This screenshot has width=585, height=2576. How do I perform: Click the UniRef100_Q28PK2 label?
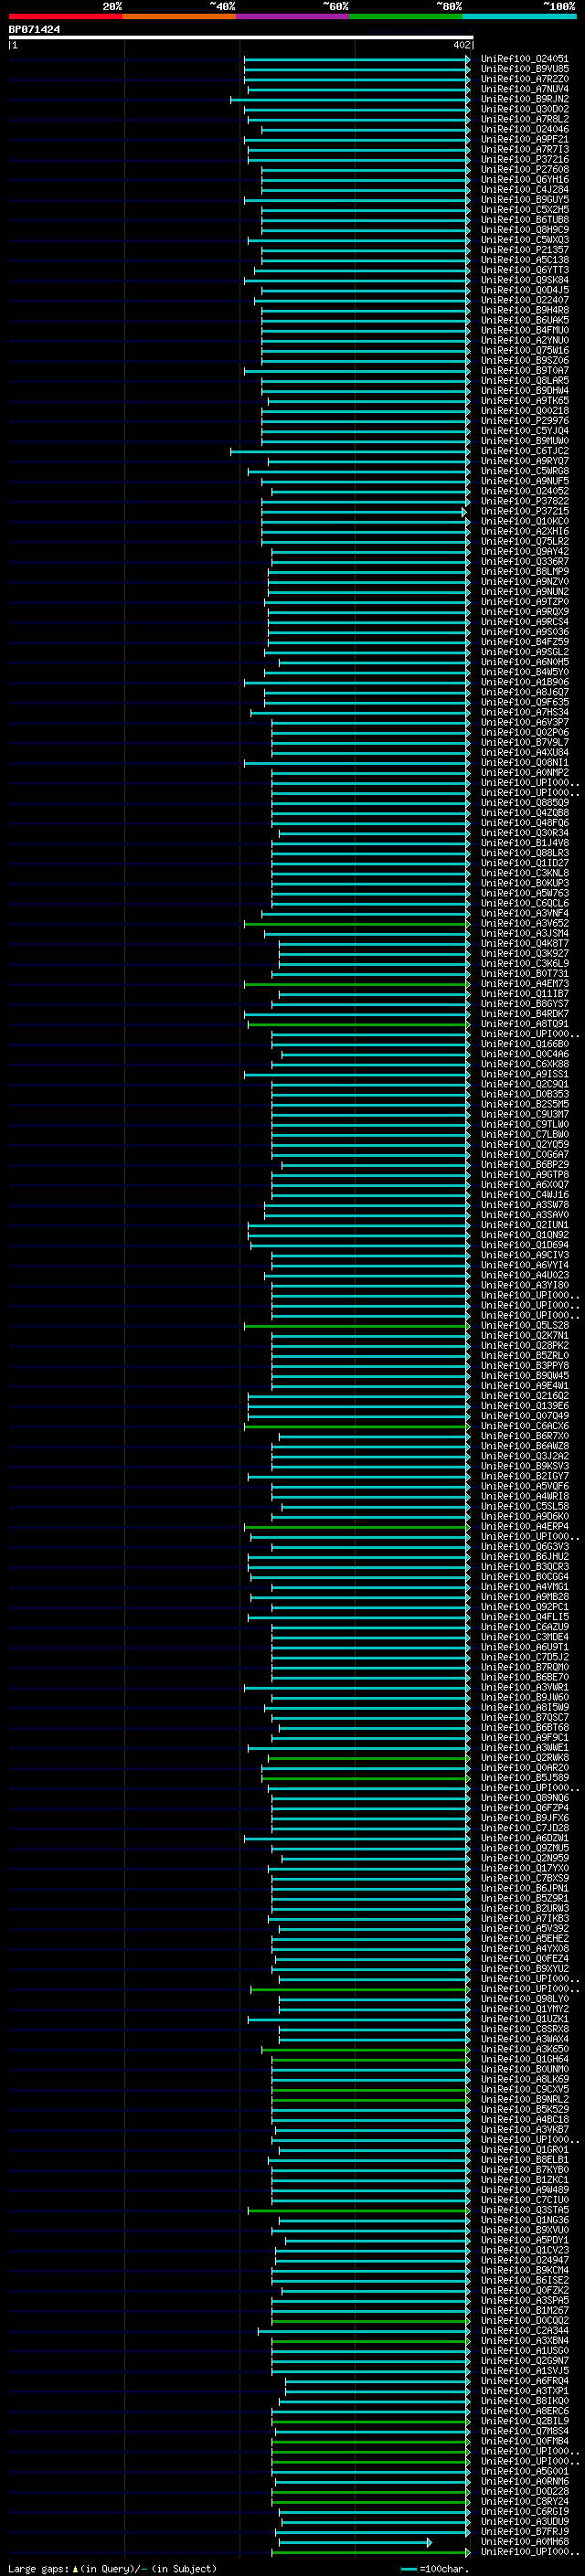pos(524,1345)
